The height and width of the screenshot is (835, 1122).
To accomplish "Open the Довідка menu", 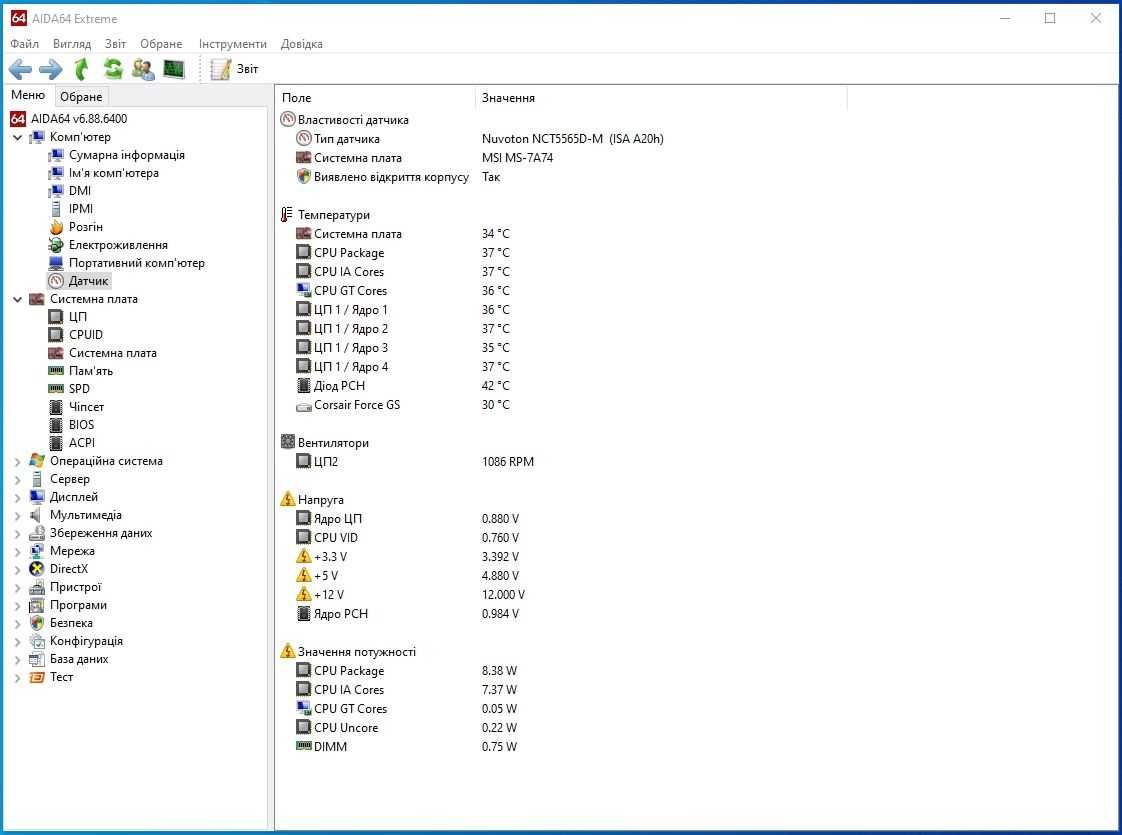I will pos(301,44).
